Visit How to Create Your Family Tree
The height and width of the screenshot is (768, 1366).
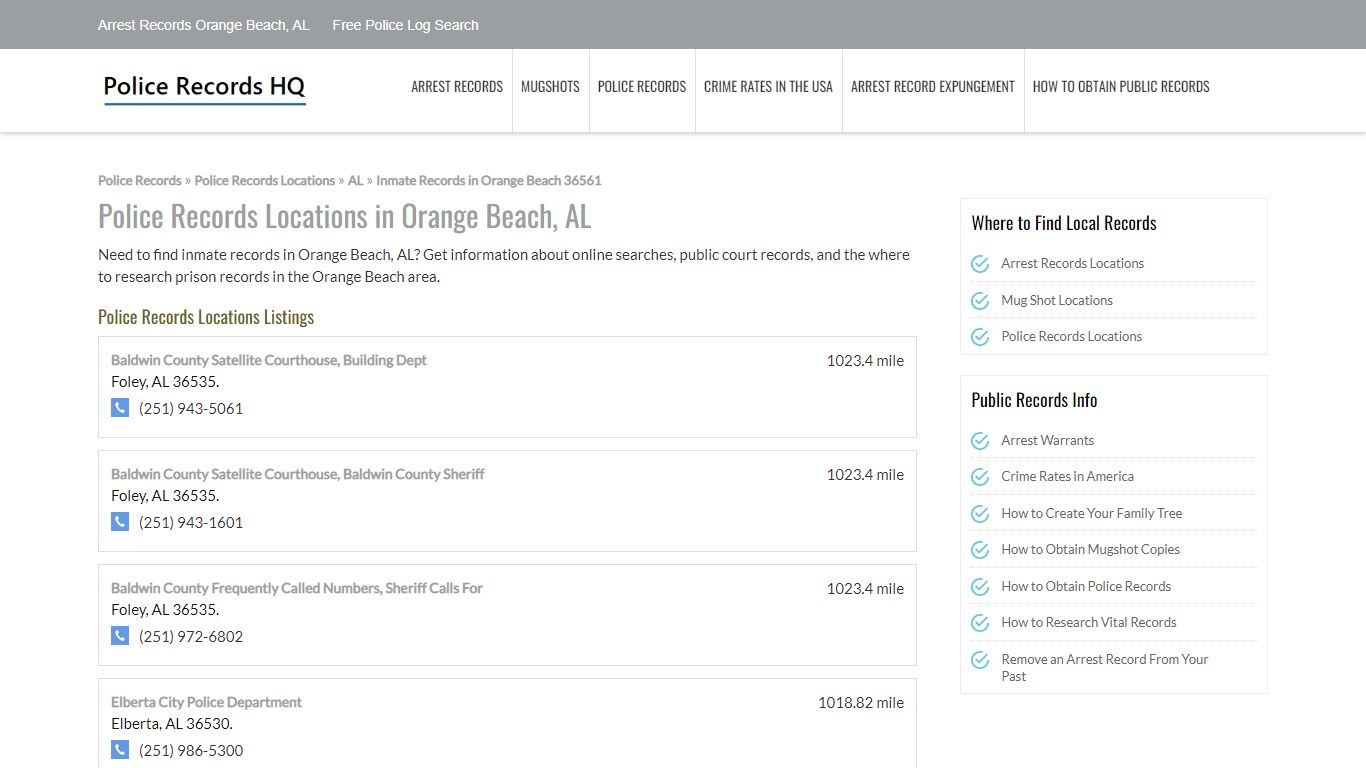[1092, 513]
